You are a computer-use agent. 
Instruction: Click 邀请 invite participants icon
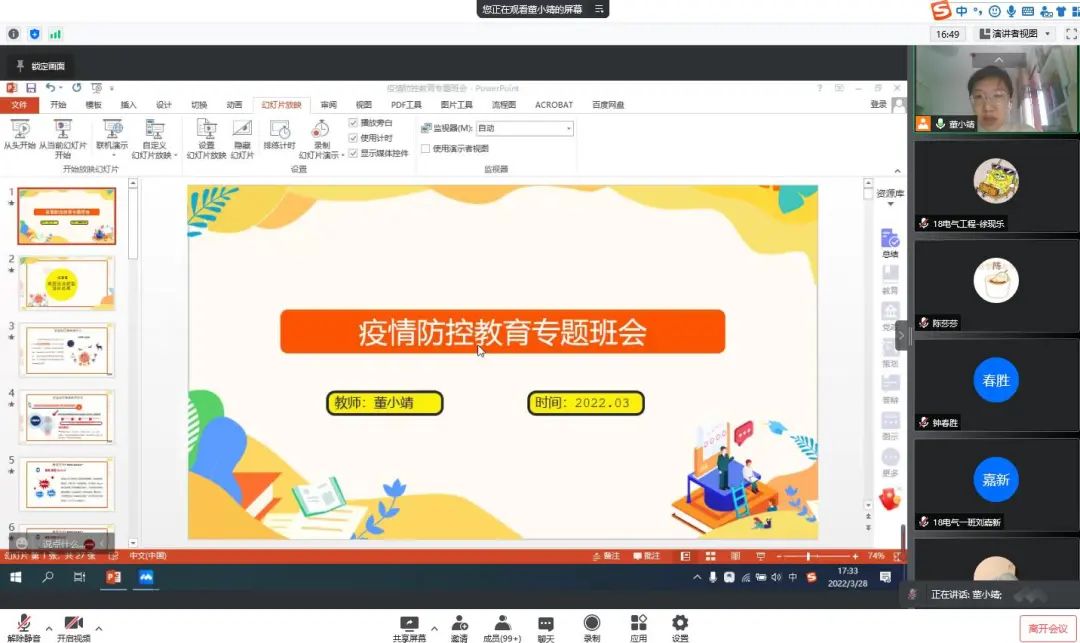pos(459,623)
